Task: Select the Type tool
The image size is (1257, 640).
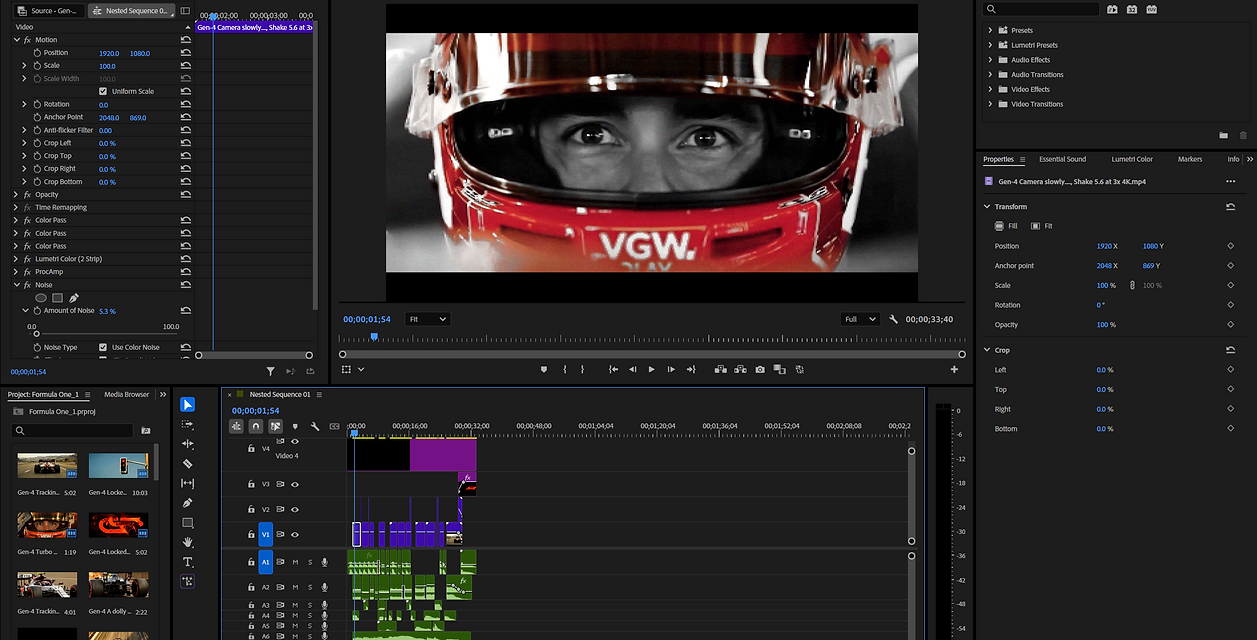Action: (x=188, y=562)
